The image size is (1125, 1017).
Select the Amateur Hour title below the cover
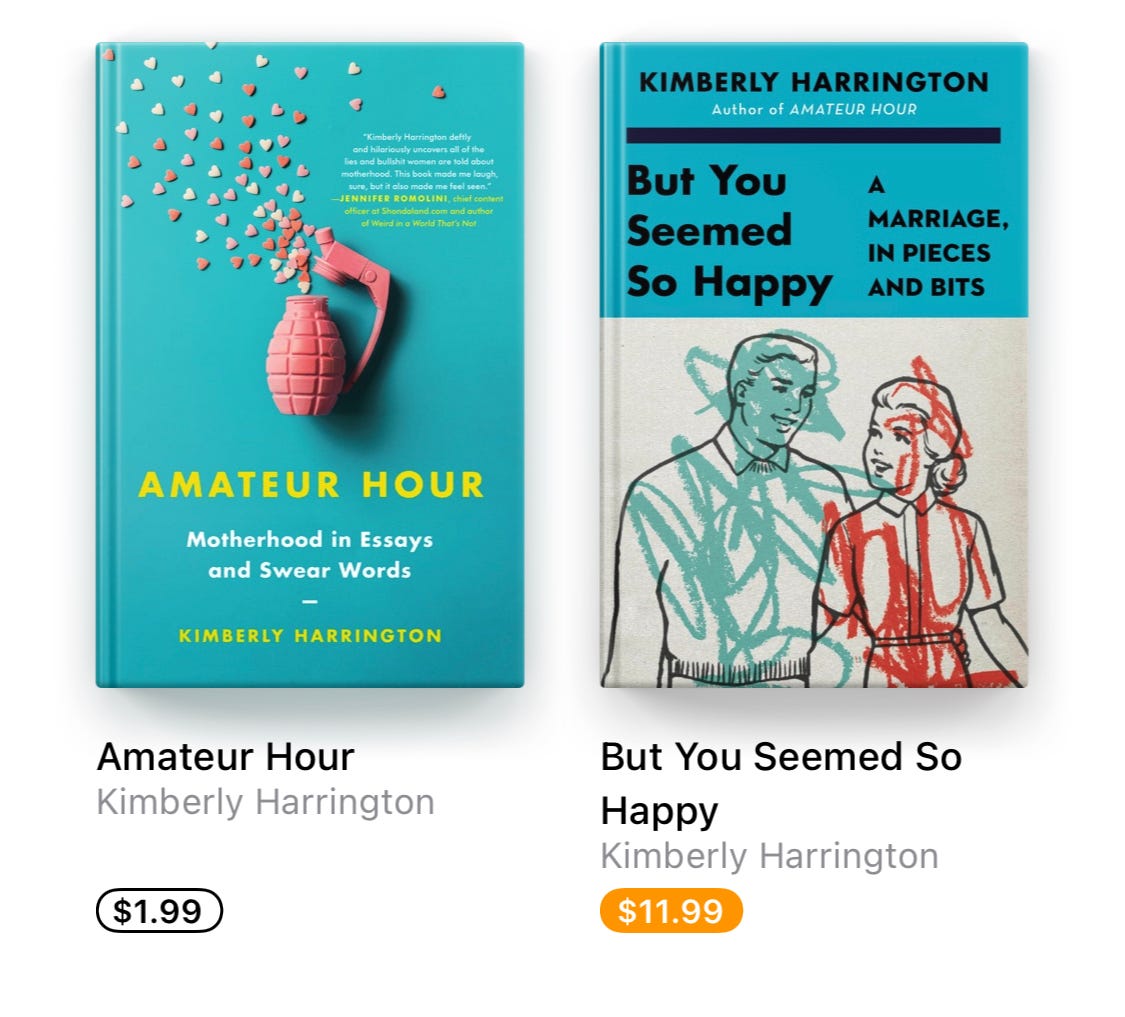point(225,756)
